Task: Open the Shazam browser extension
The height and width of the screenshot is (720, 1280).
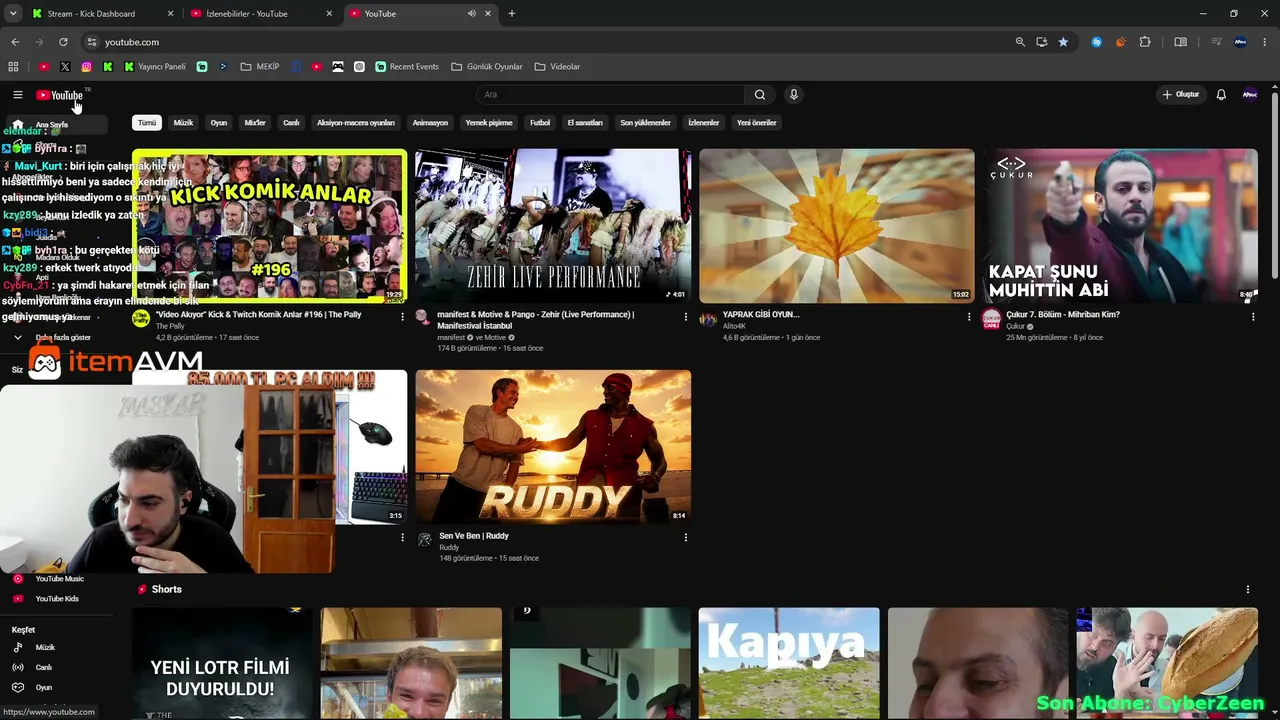Action: 1097,42
